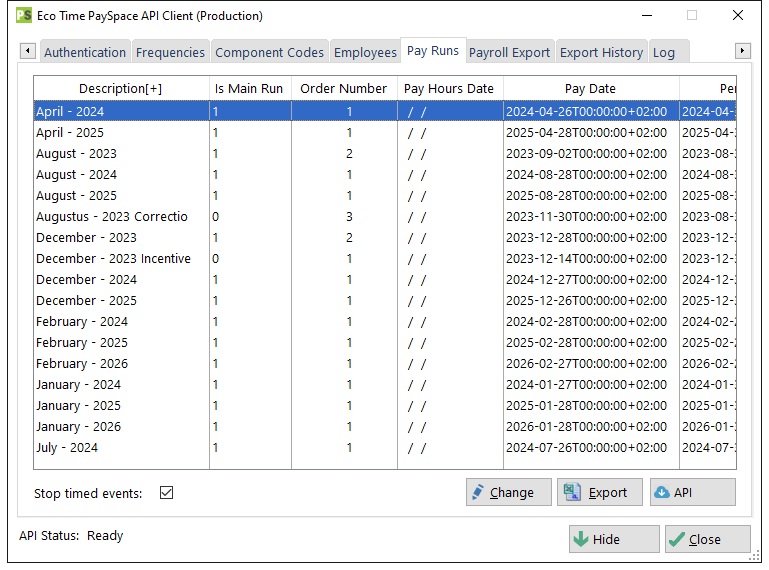Click the API Status: Ready text
Image resolution: width=769 pixels, height=570 pixels.
(71, 536)
